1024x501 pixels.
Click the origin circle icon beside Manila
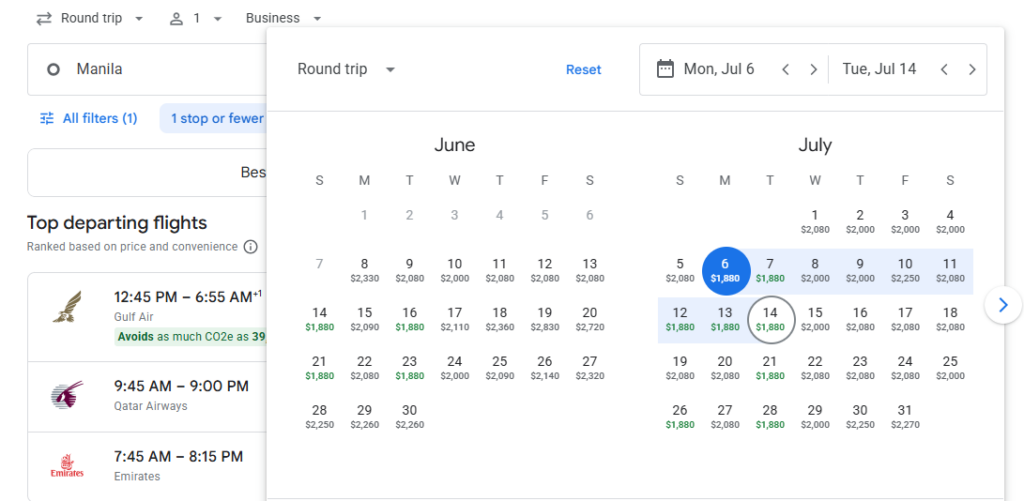click(54, 69)
